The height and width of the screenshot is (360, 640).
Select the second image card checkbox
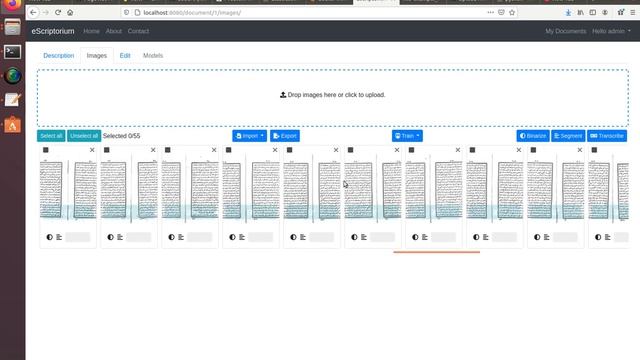click(107, 150)
